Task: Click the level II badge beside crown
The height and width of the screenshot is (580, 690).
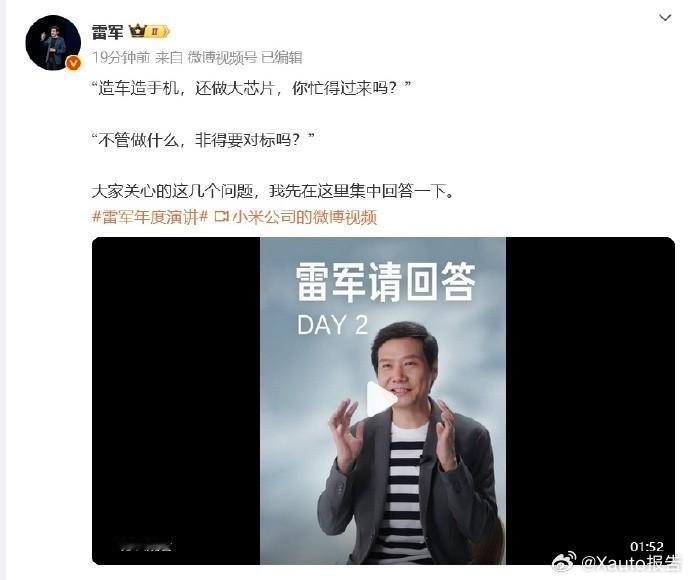Action: click(x=158, y=32)
